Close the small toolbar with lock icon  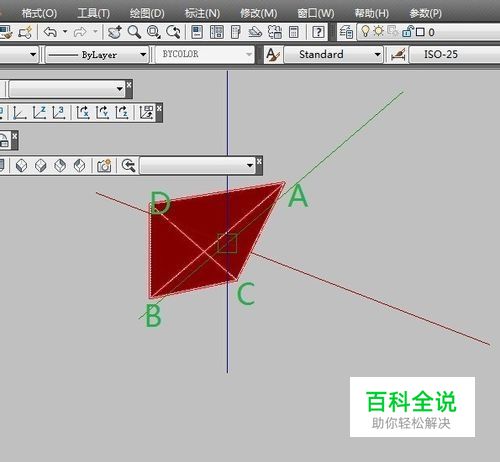15,136
